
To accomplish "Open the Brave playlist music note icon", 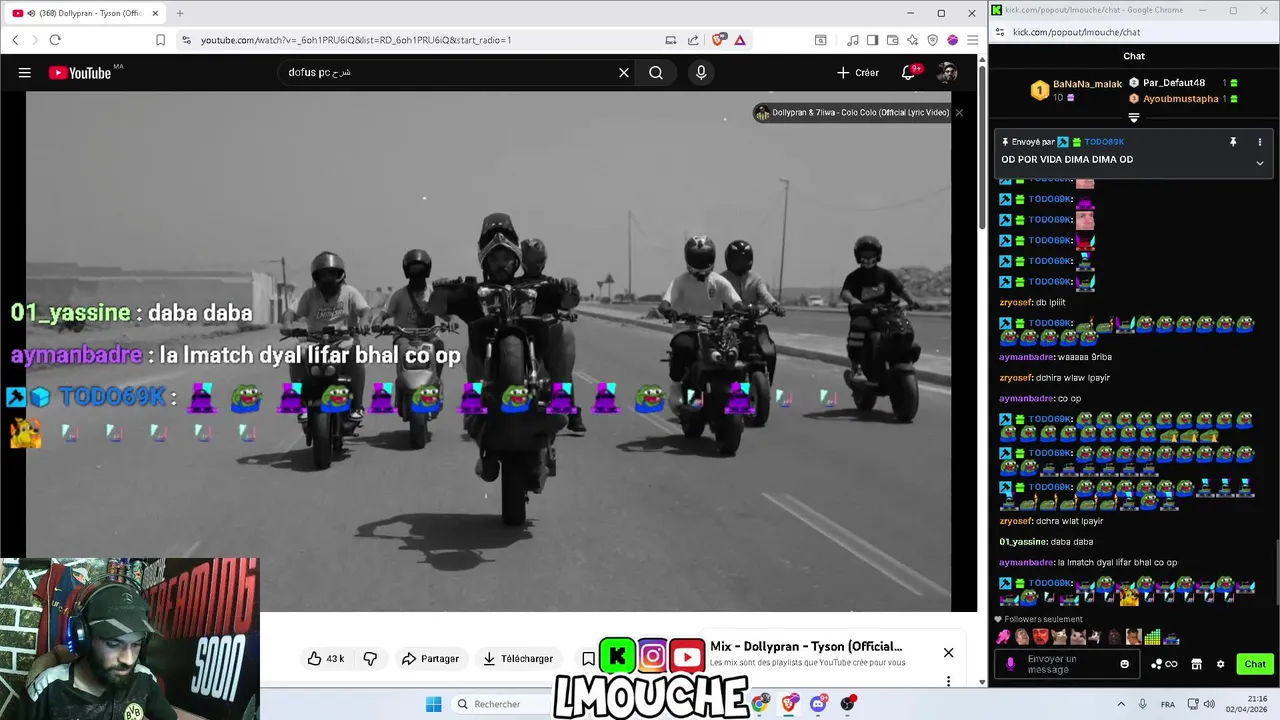I will coord(853,40).
